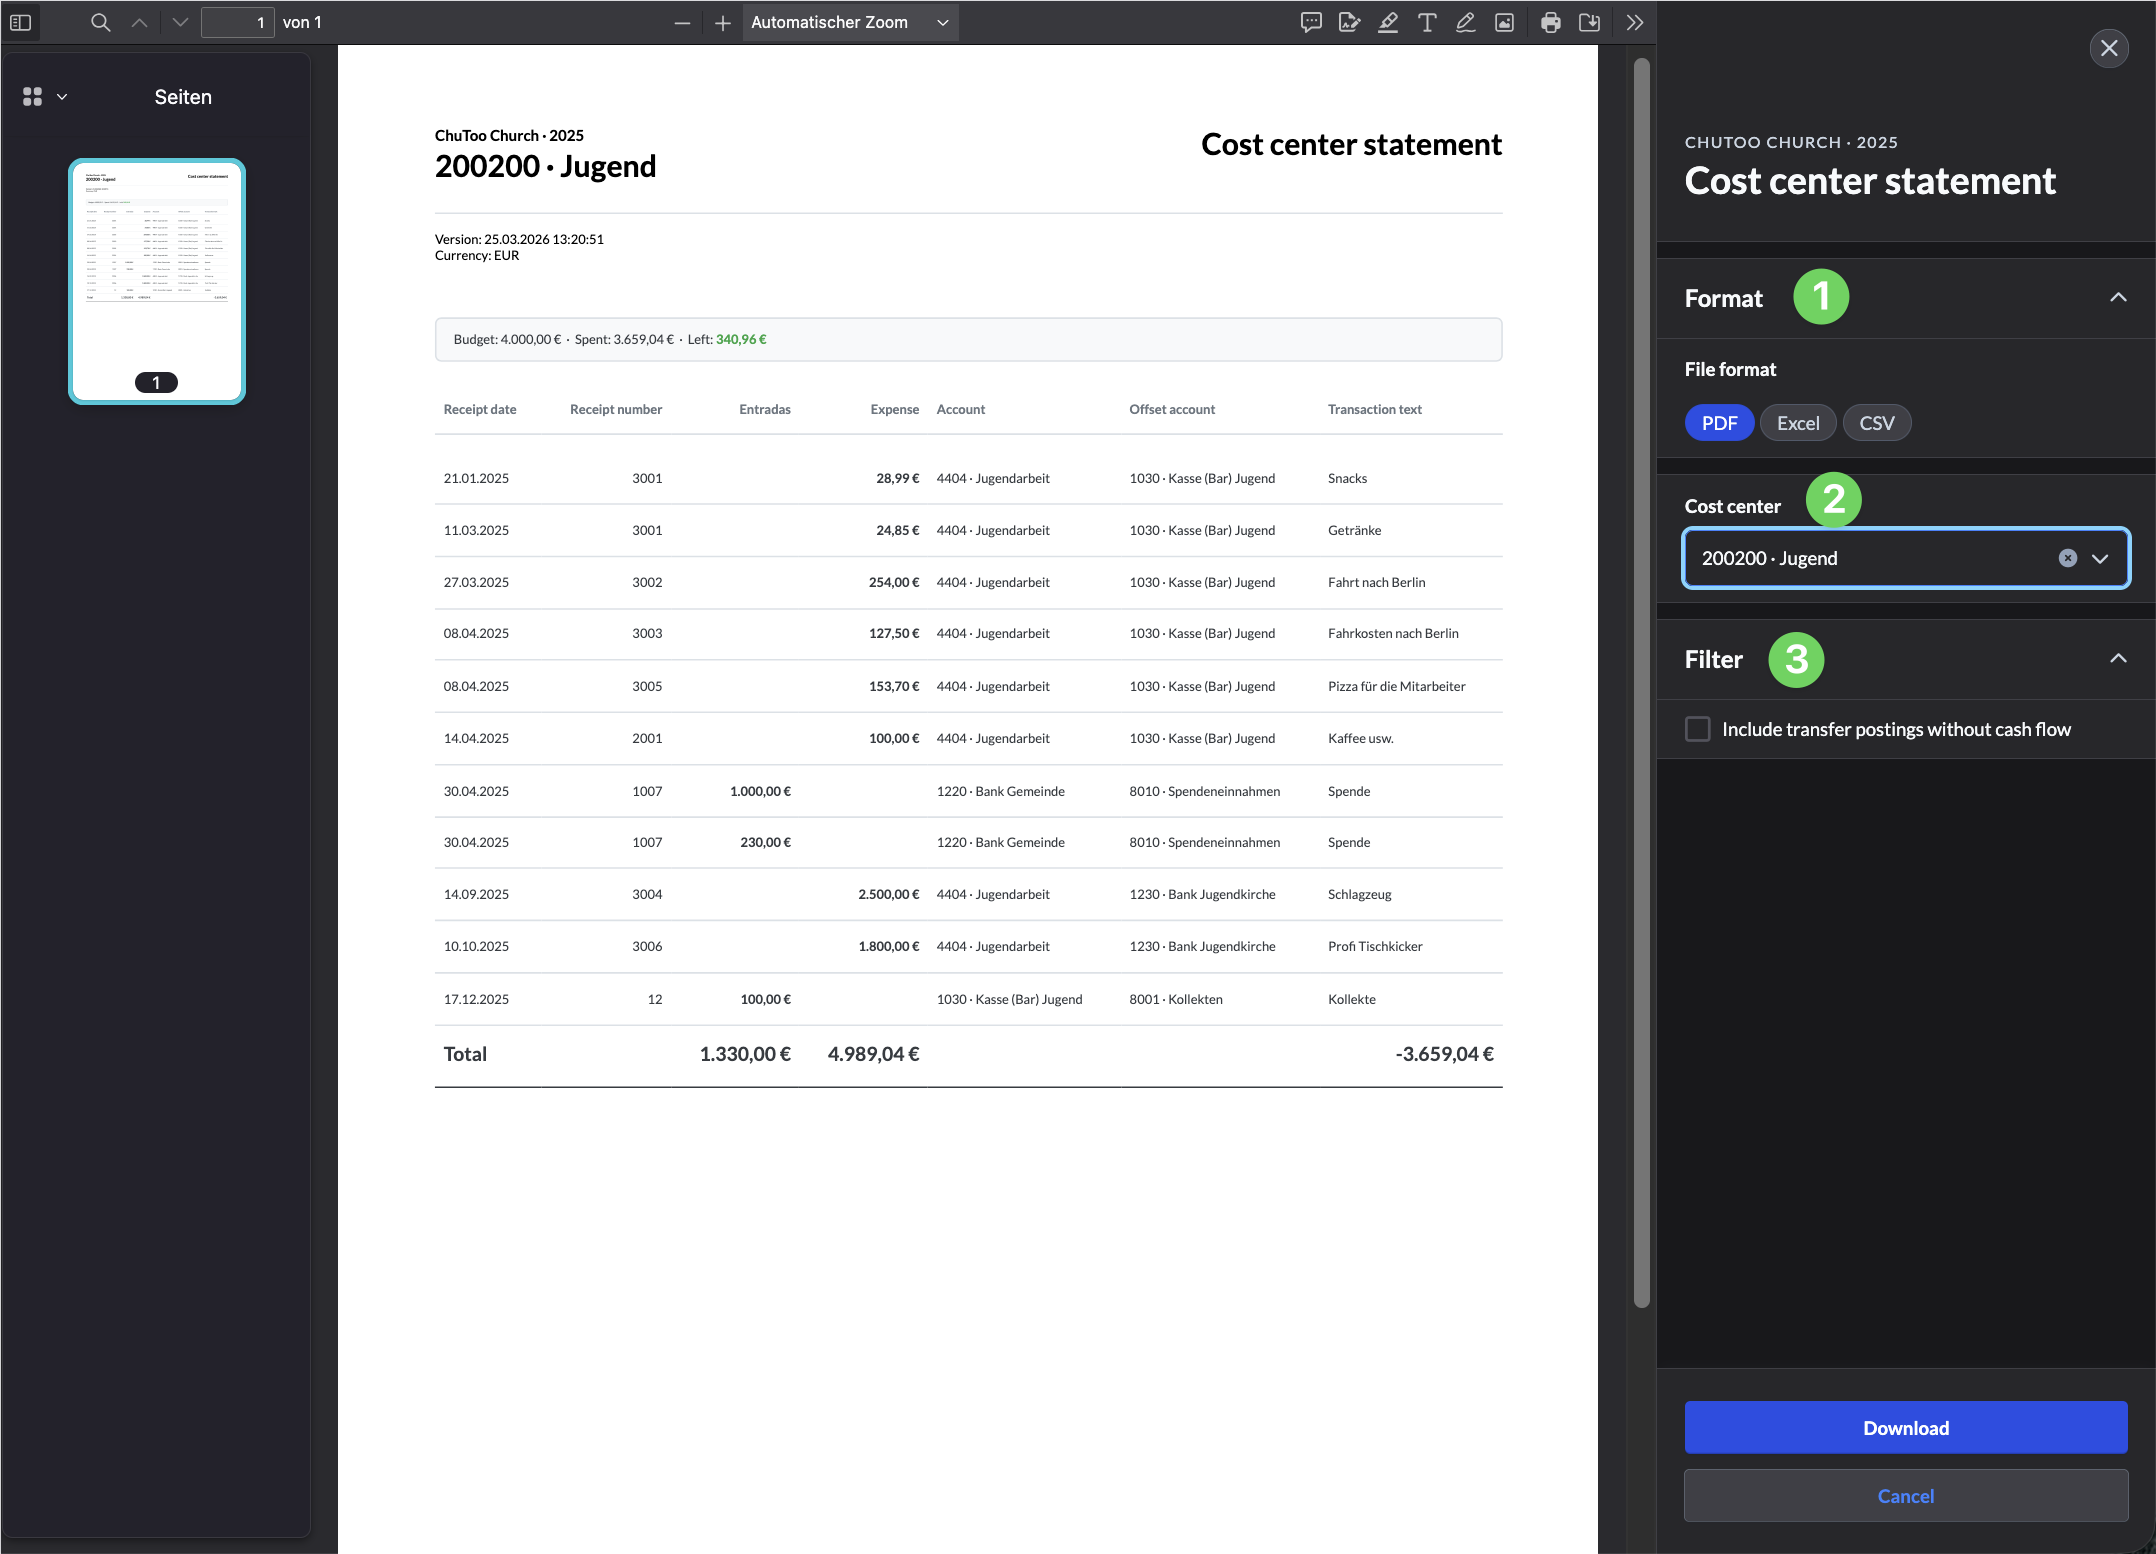2156x1554 pixels.
Task: Toggle the sidebar panel icon
Action: [x=21, y=22]
